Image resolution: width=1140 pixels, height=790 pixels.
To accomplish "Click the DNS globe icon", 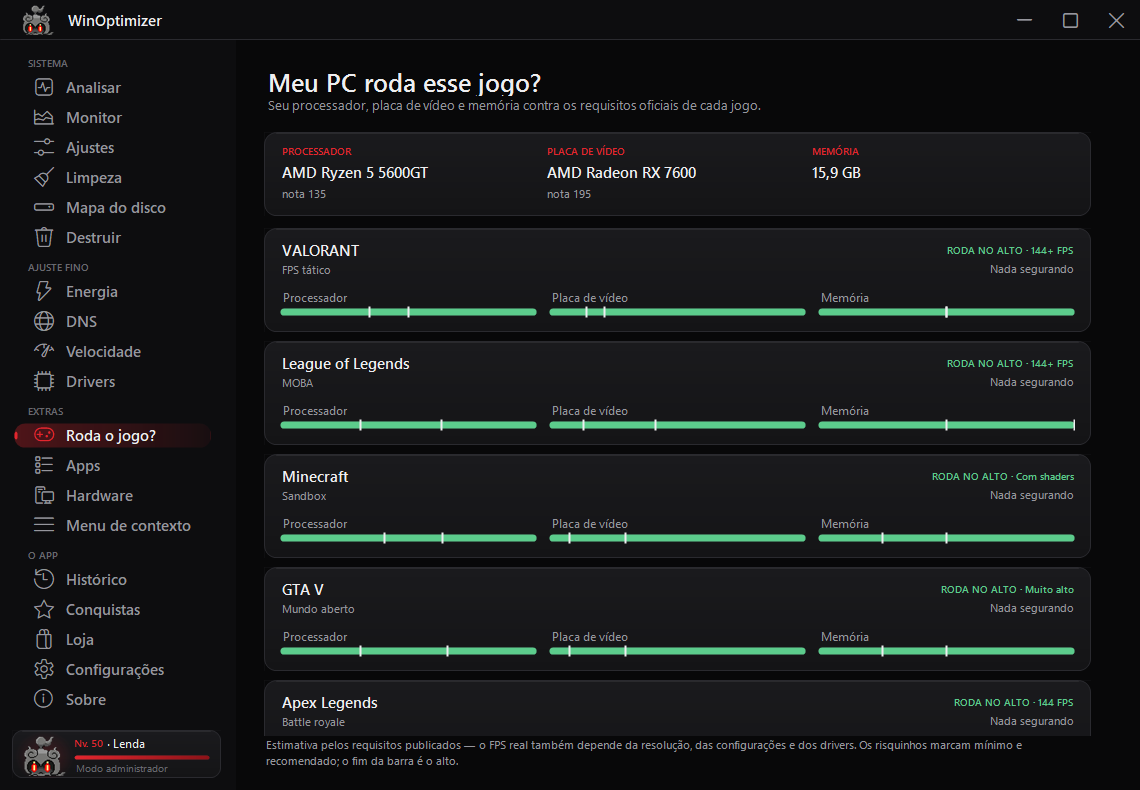I will (x=44, y=321).
